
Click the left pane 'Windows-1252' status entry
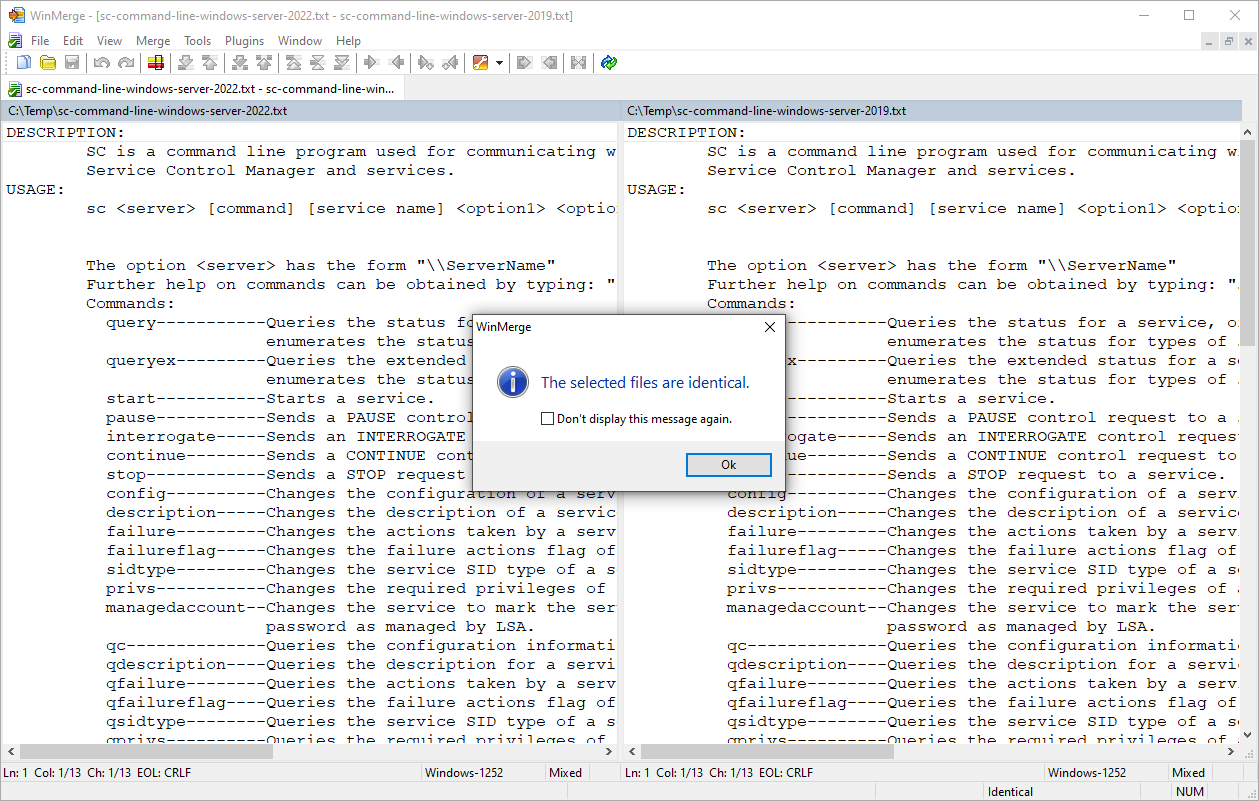[464, 773]
